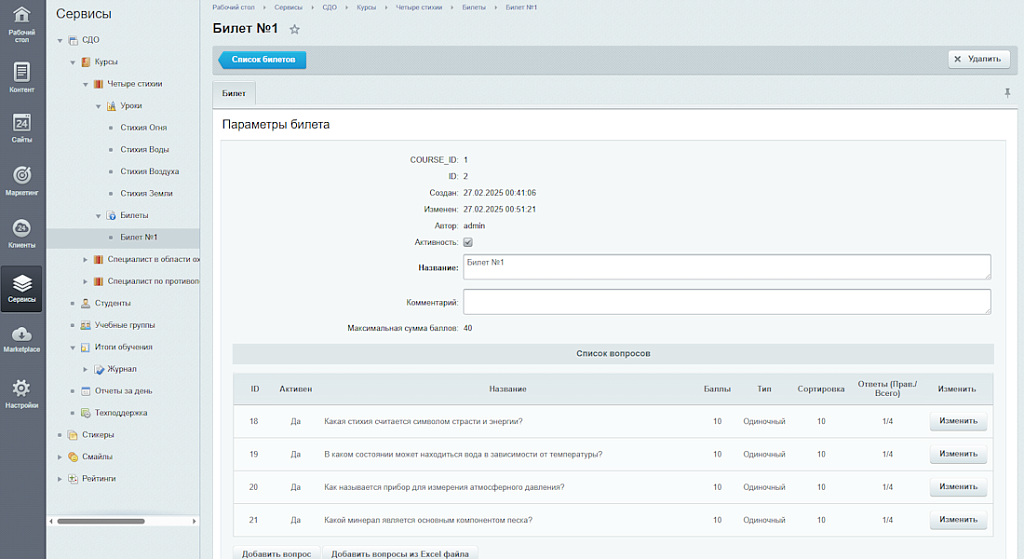Collapse the СДО tree node arrow
The width and height of the screenshot is (1024, 559).
point(60,40)
